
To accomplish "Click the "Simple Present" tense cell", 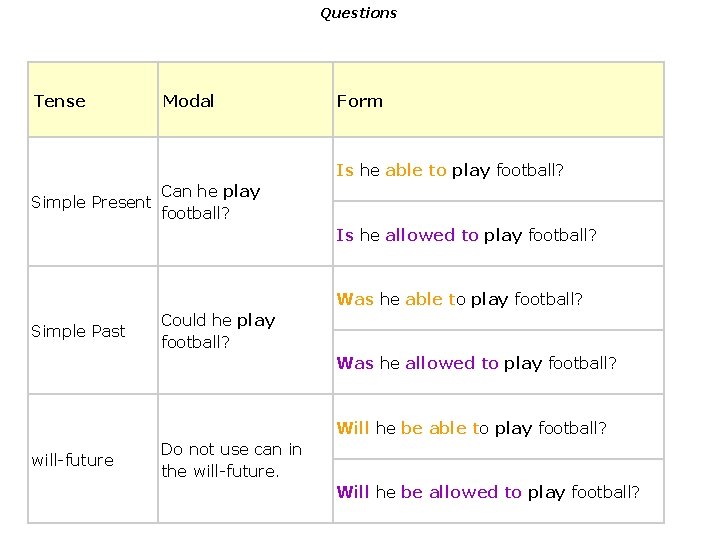I will [91, 202].
